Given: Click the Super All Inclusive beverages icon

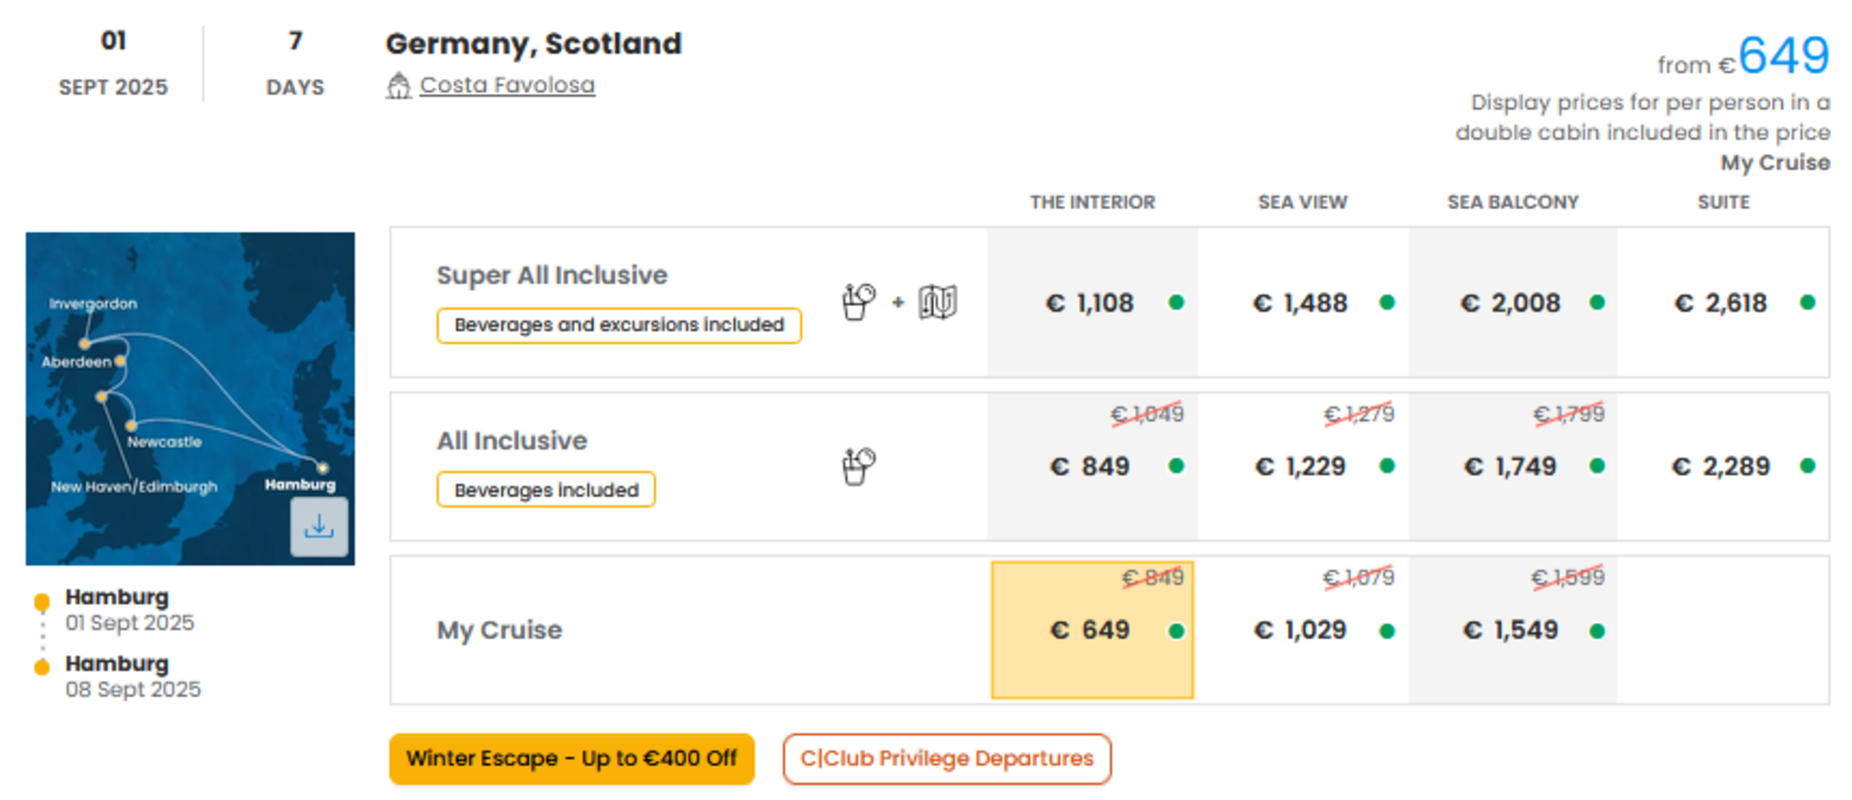Looking at the screenshot, I should coord(858,301).
